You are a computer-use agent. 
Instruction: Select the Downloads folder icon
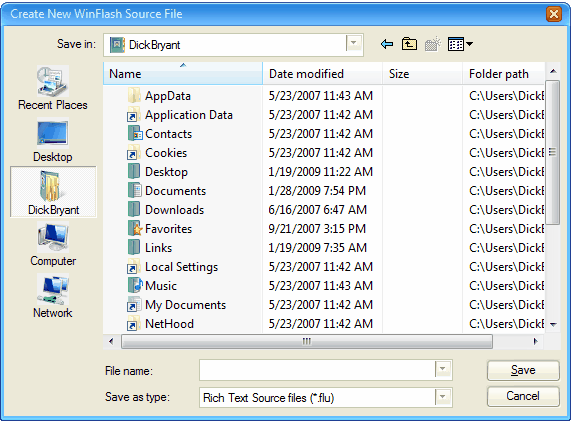click(x=134, y=209)
